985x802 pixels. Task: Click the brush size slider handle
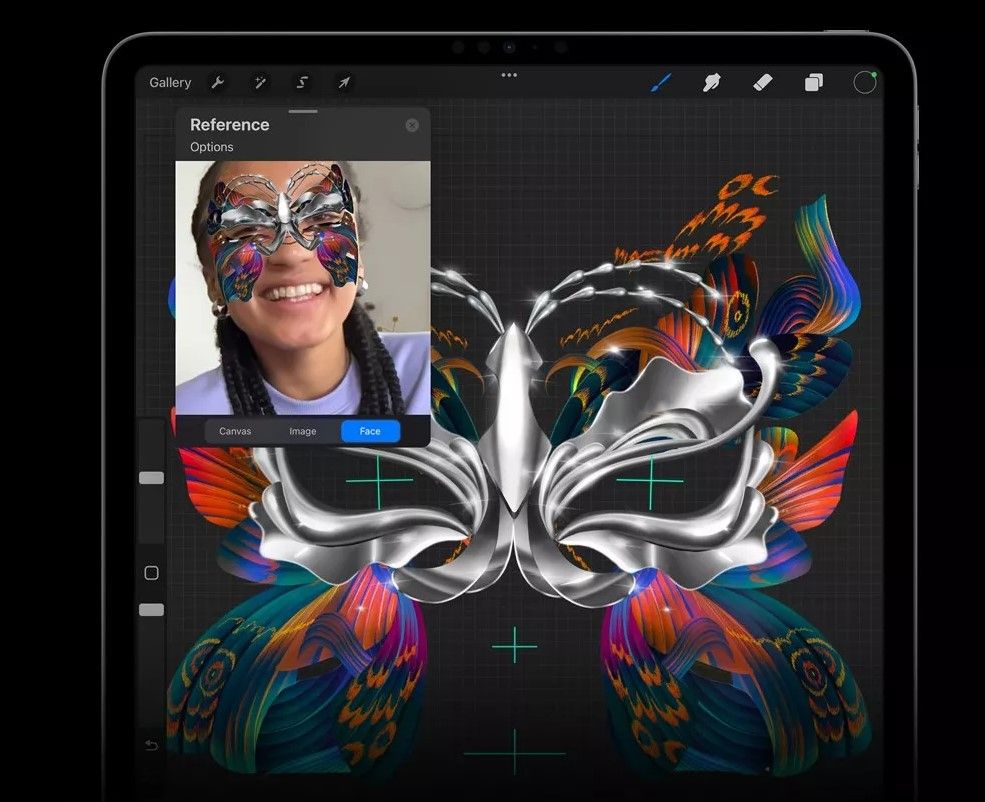[151, 478]
